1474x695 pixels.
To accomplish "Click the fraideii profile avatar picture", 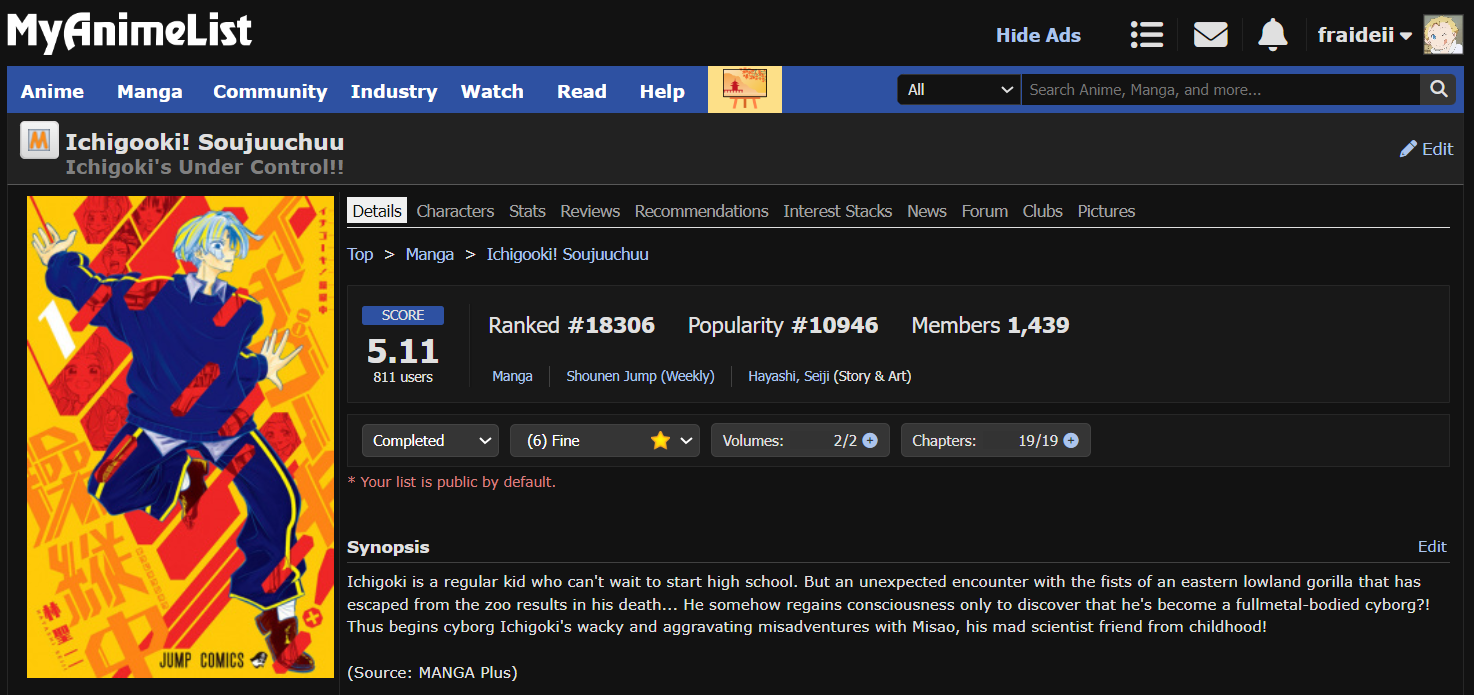I will pos(1443,35).
